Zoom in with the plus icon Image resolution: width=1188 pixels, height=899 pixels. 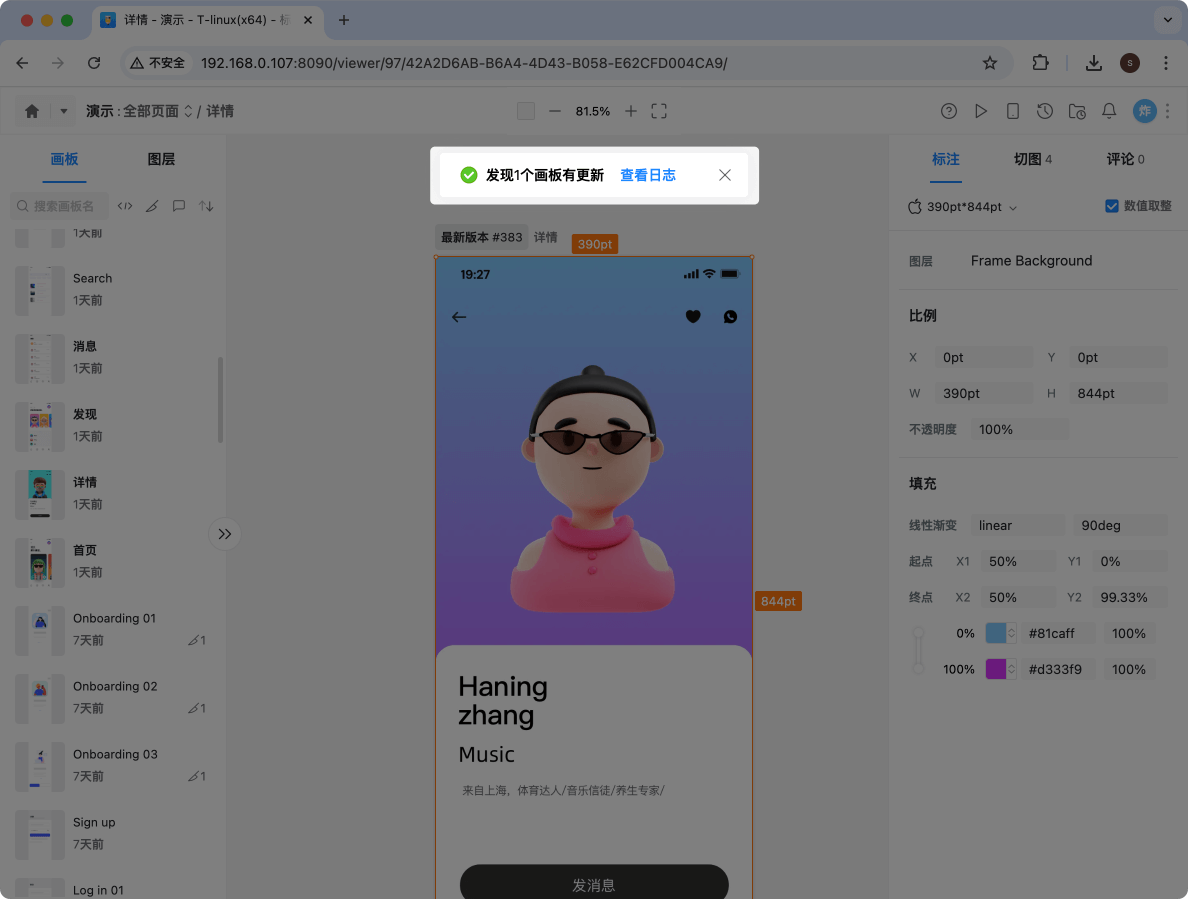[x=631, y=111]
